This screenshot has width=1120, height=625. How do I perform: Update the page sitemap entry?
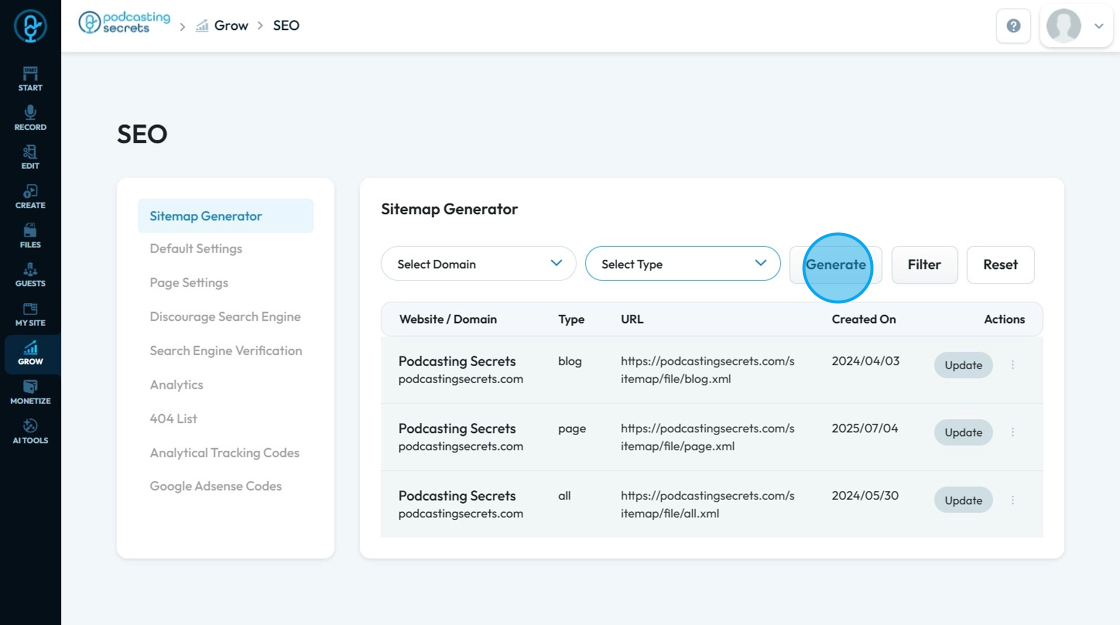click(x=963, y=432)
